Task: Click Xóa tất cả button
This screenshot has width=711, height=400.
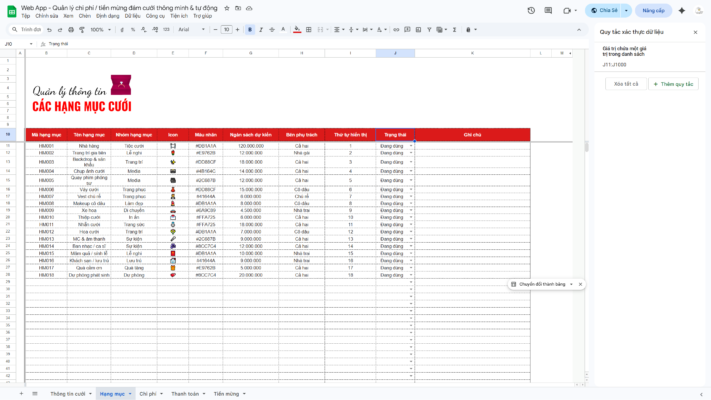Action: (626, 84)
